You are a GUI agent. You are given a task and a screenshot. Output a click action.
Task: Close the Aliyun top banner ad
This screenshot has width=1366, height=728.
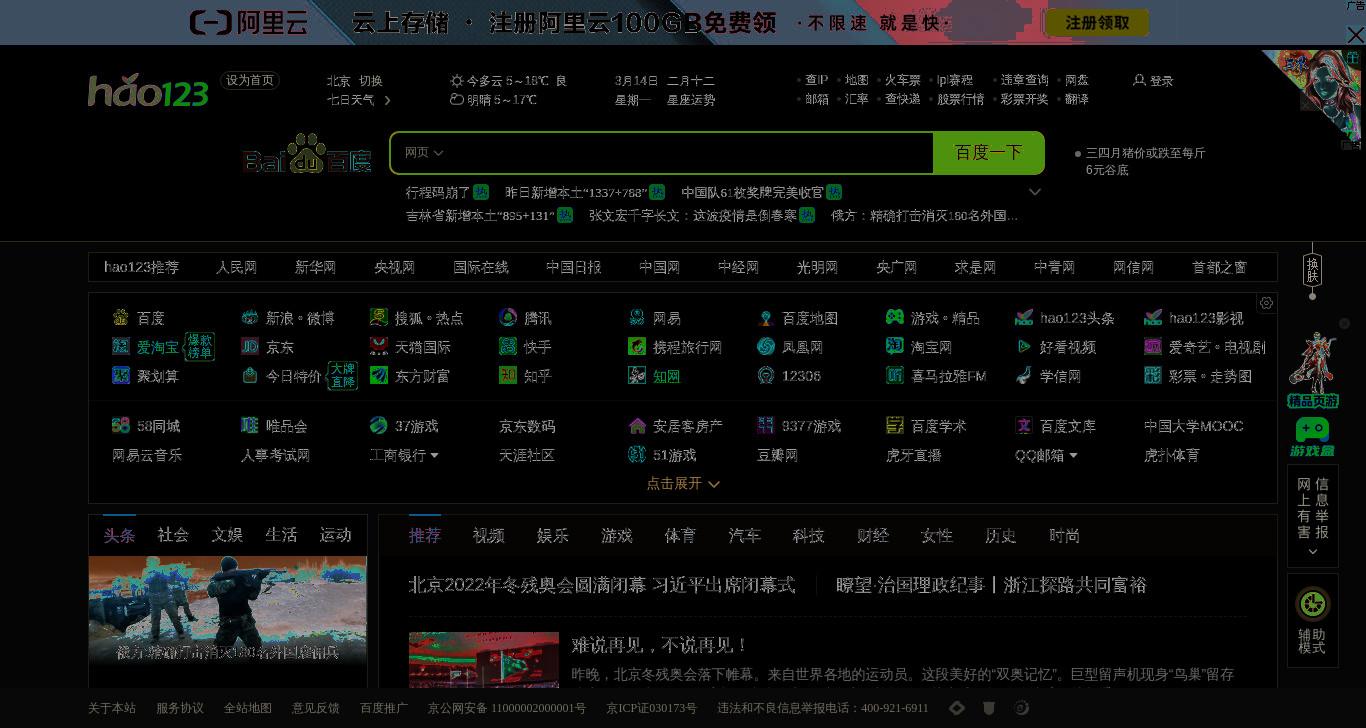coord(1355,35)
